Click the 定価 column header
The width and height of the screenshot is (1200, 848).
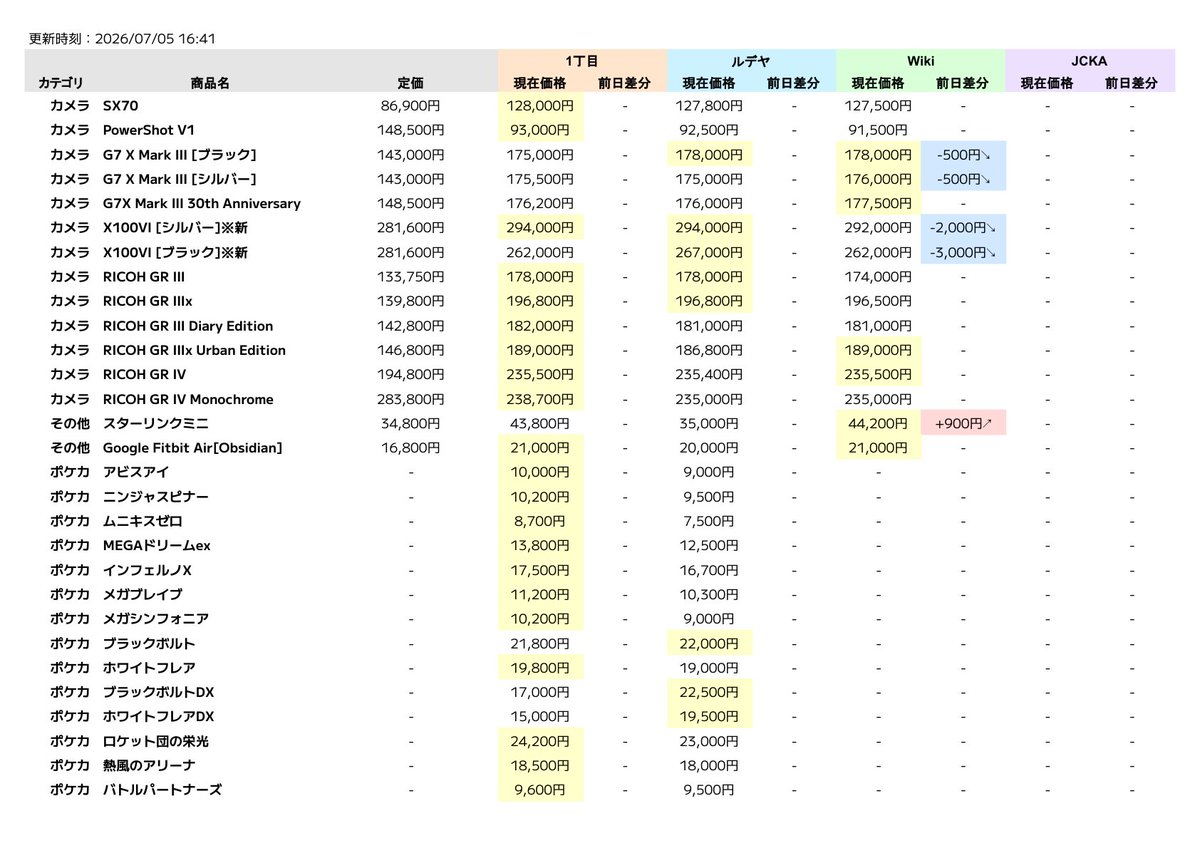pos(411,84)
